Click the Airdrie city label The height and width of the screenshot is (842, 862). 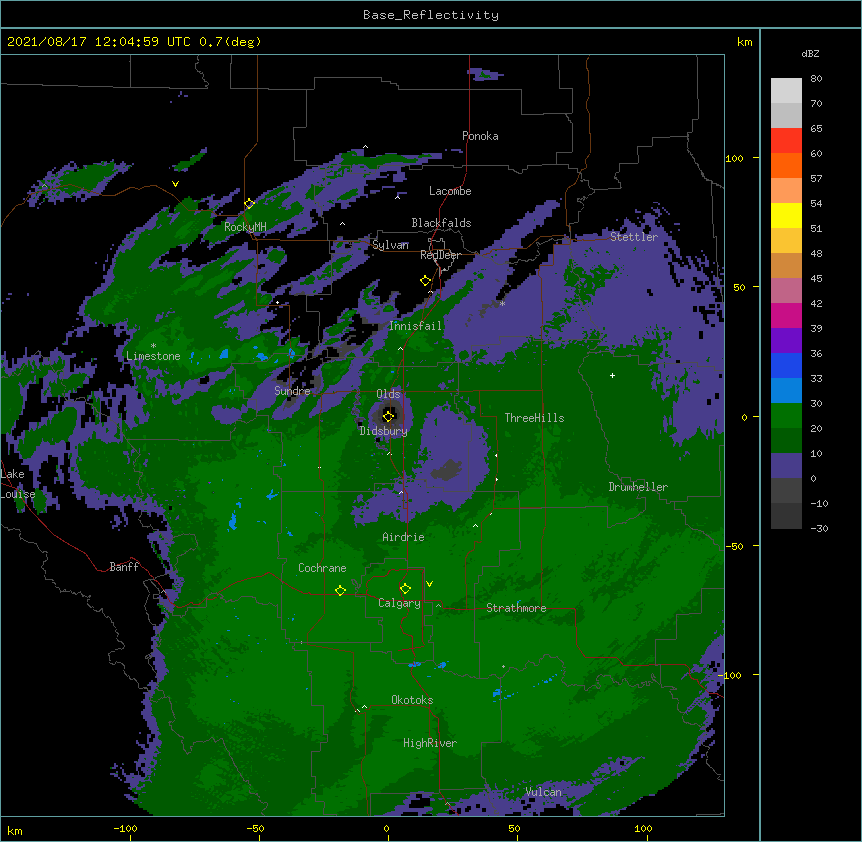tap(404, 537)
